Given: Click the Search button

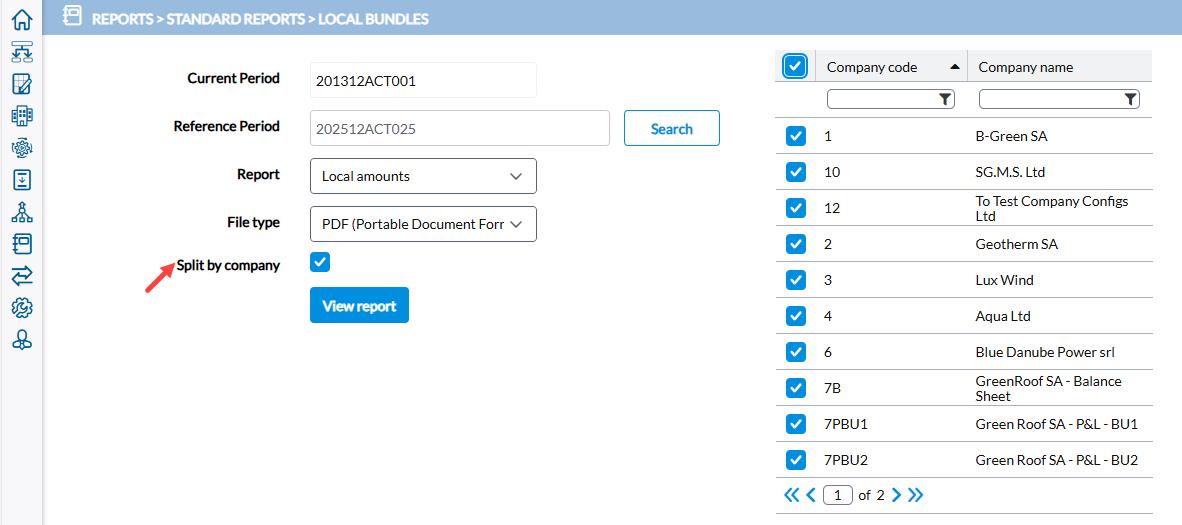Looking at the screenshot, I should click(x=672, y=128).
